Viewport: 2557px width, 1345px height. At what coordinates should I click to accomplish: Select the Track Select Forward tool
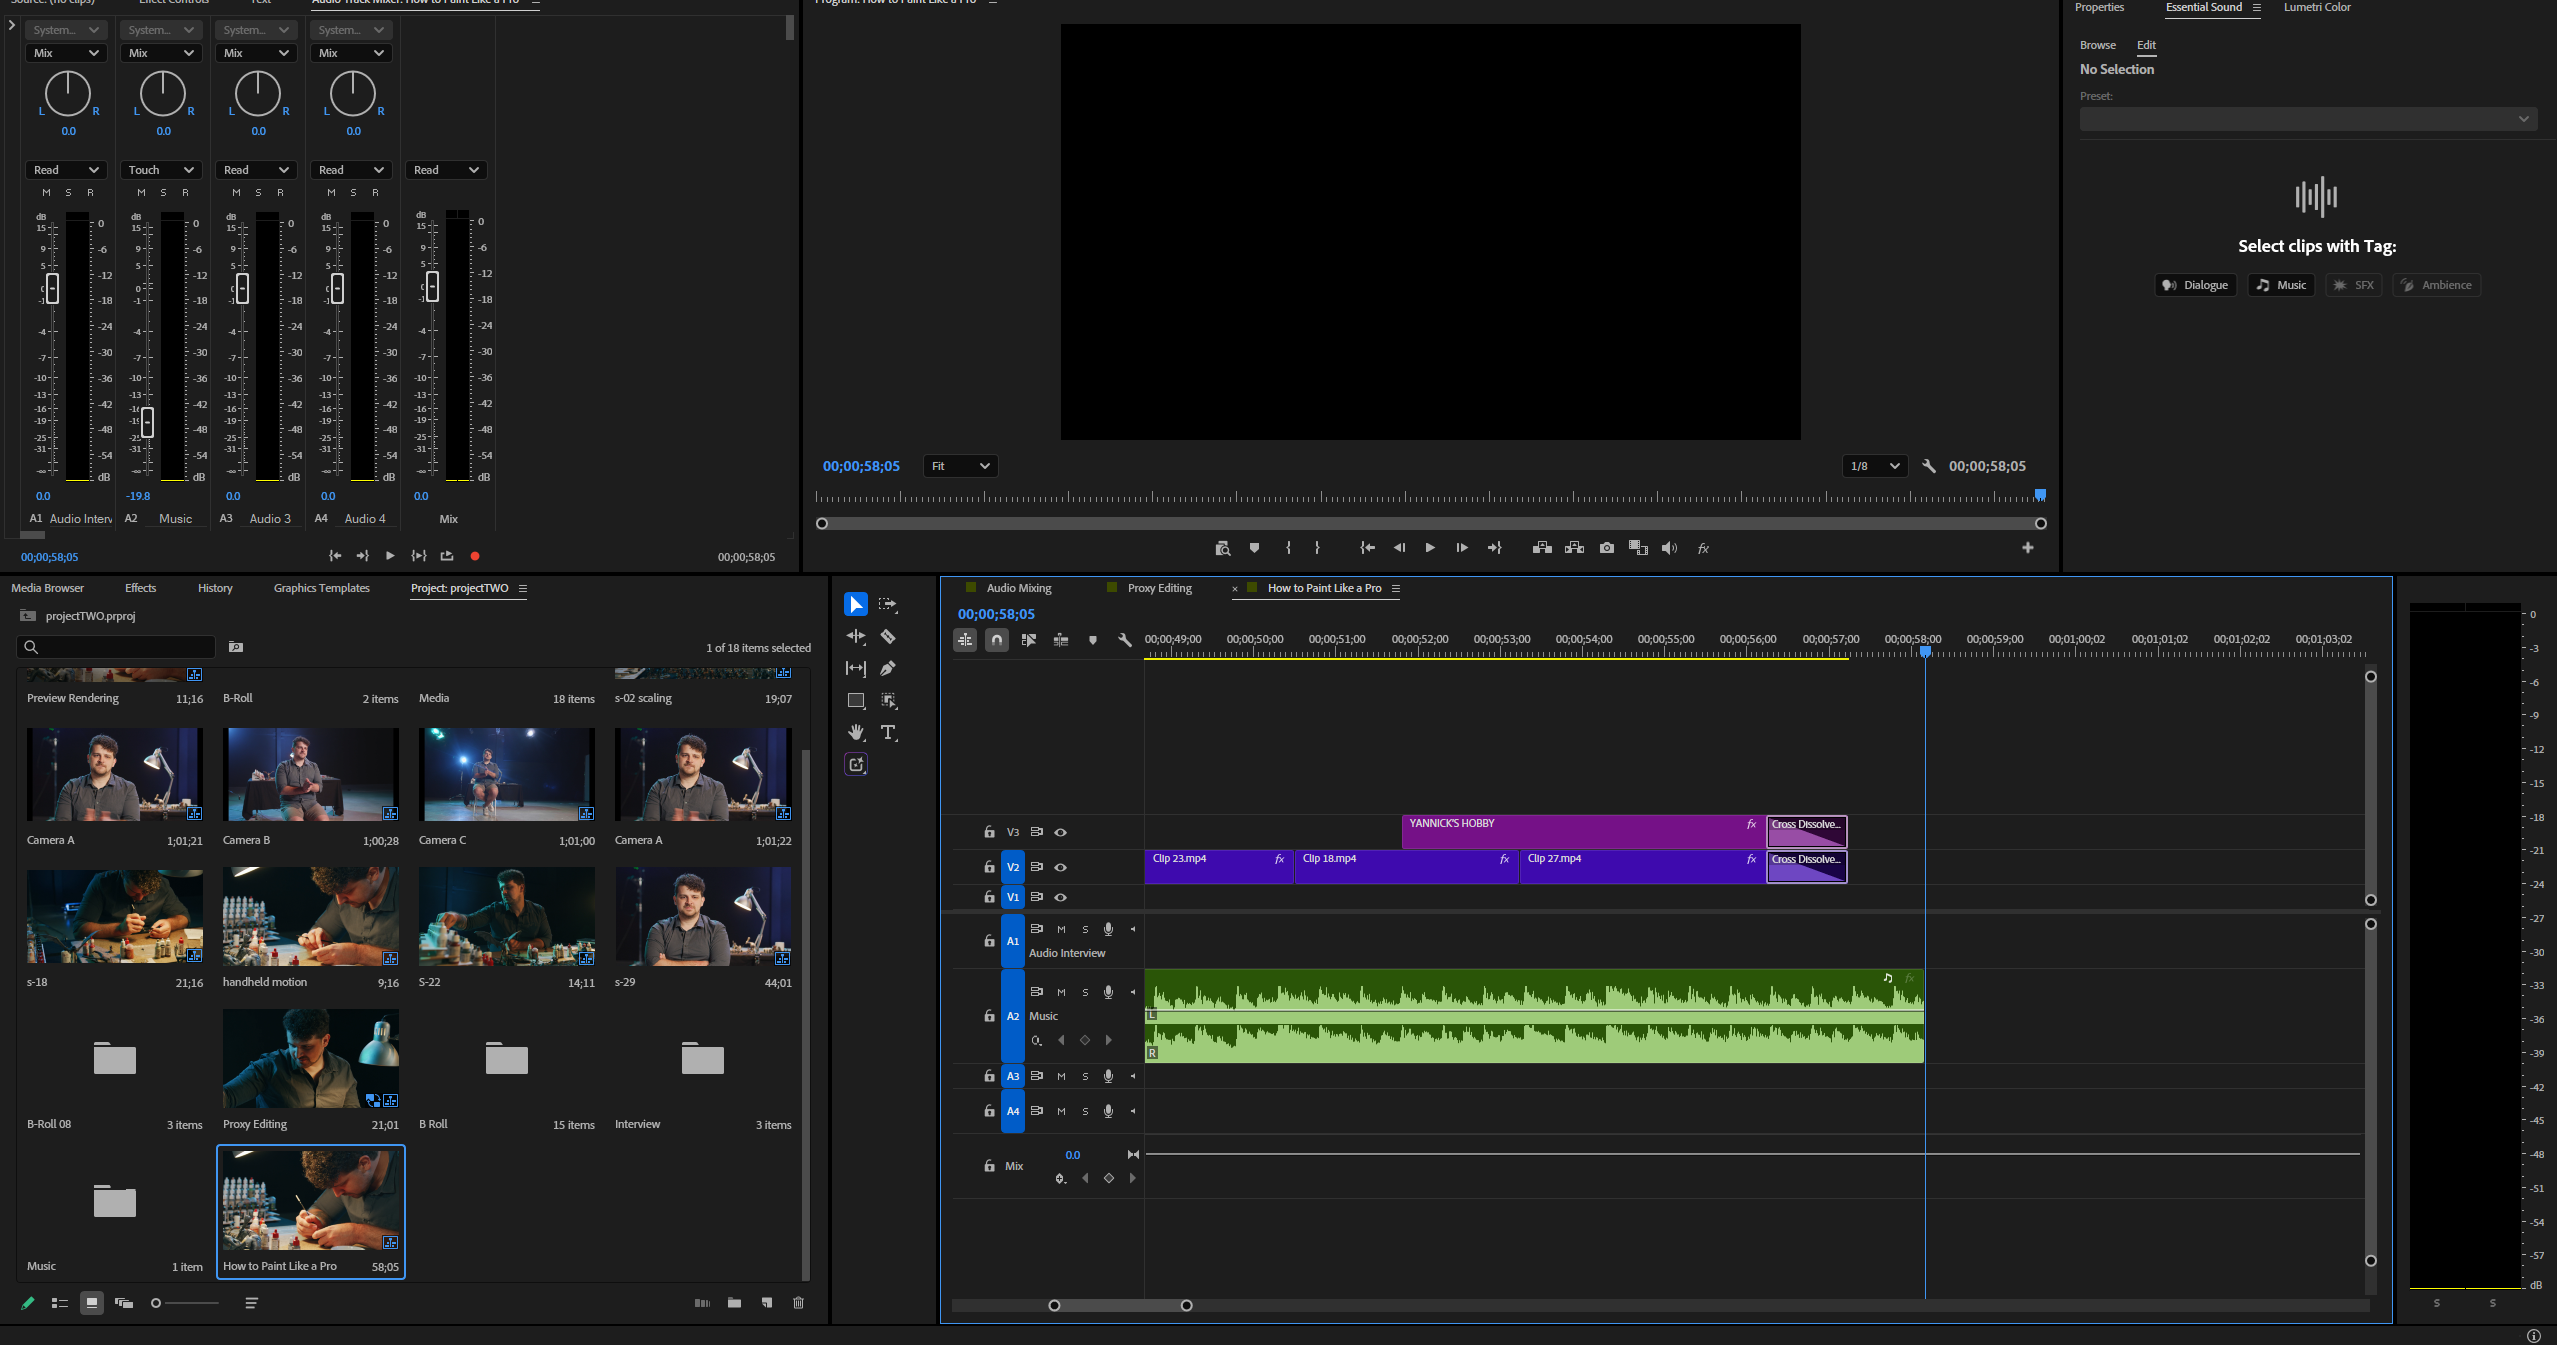(888, 605)
